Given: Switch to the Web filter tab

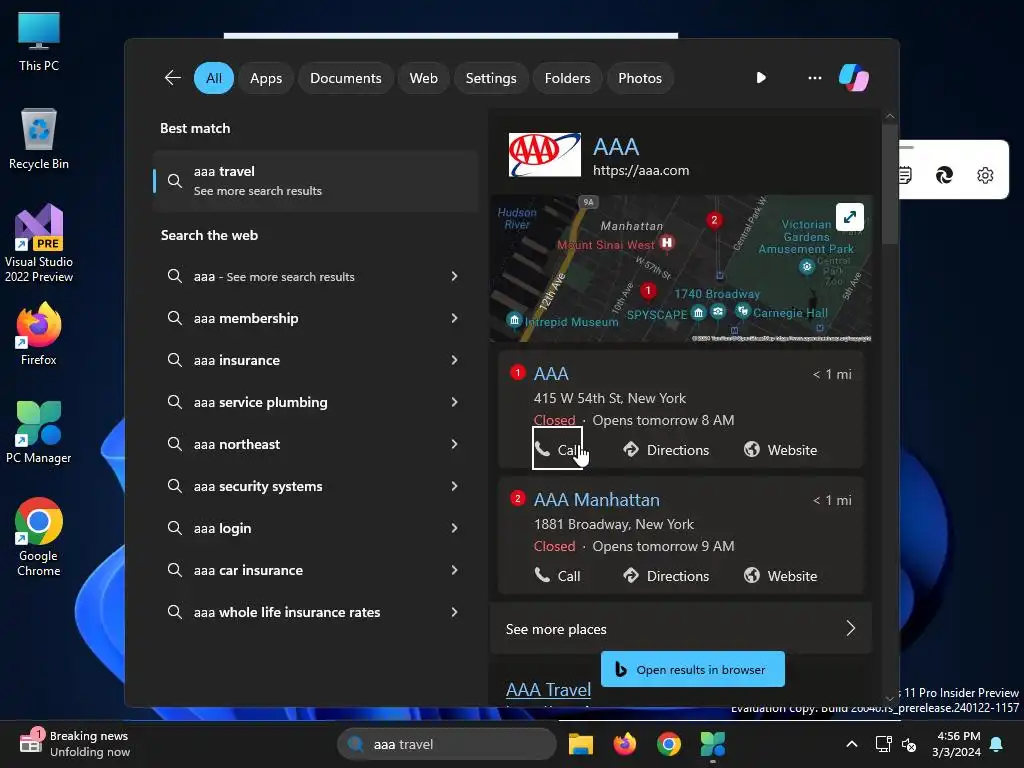Looking at the screenshot, I should (423, 78).
